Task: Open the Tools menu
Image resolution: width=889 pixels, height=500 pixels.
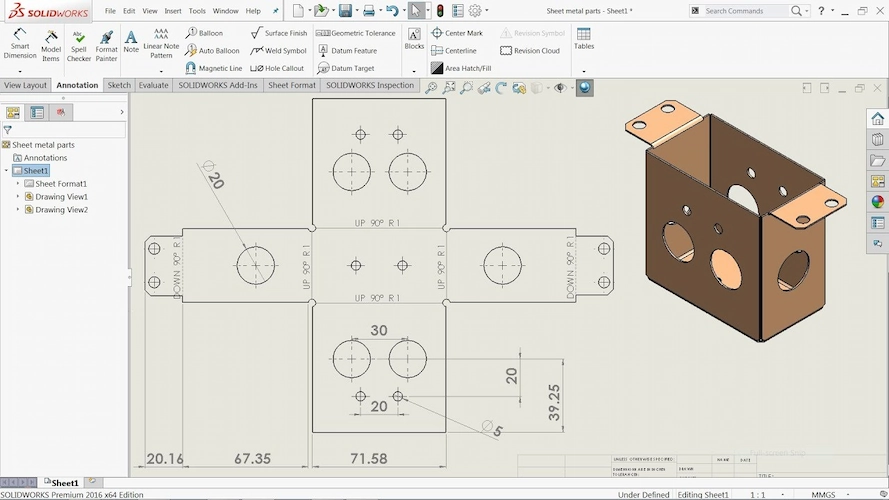Action: [x=197, y=11]
